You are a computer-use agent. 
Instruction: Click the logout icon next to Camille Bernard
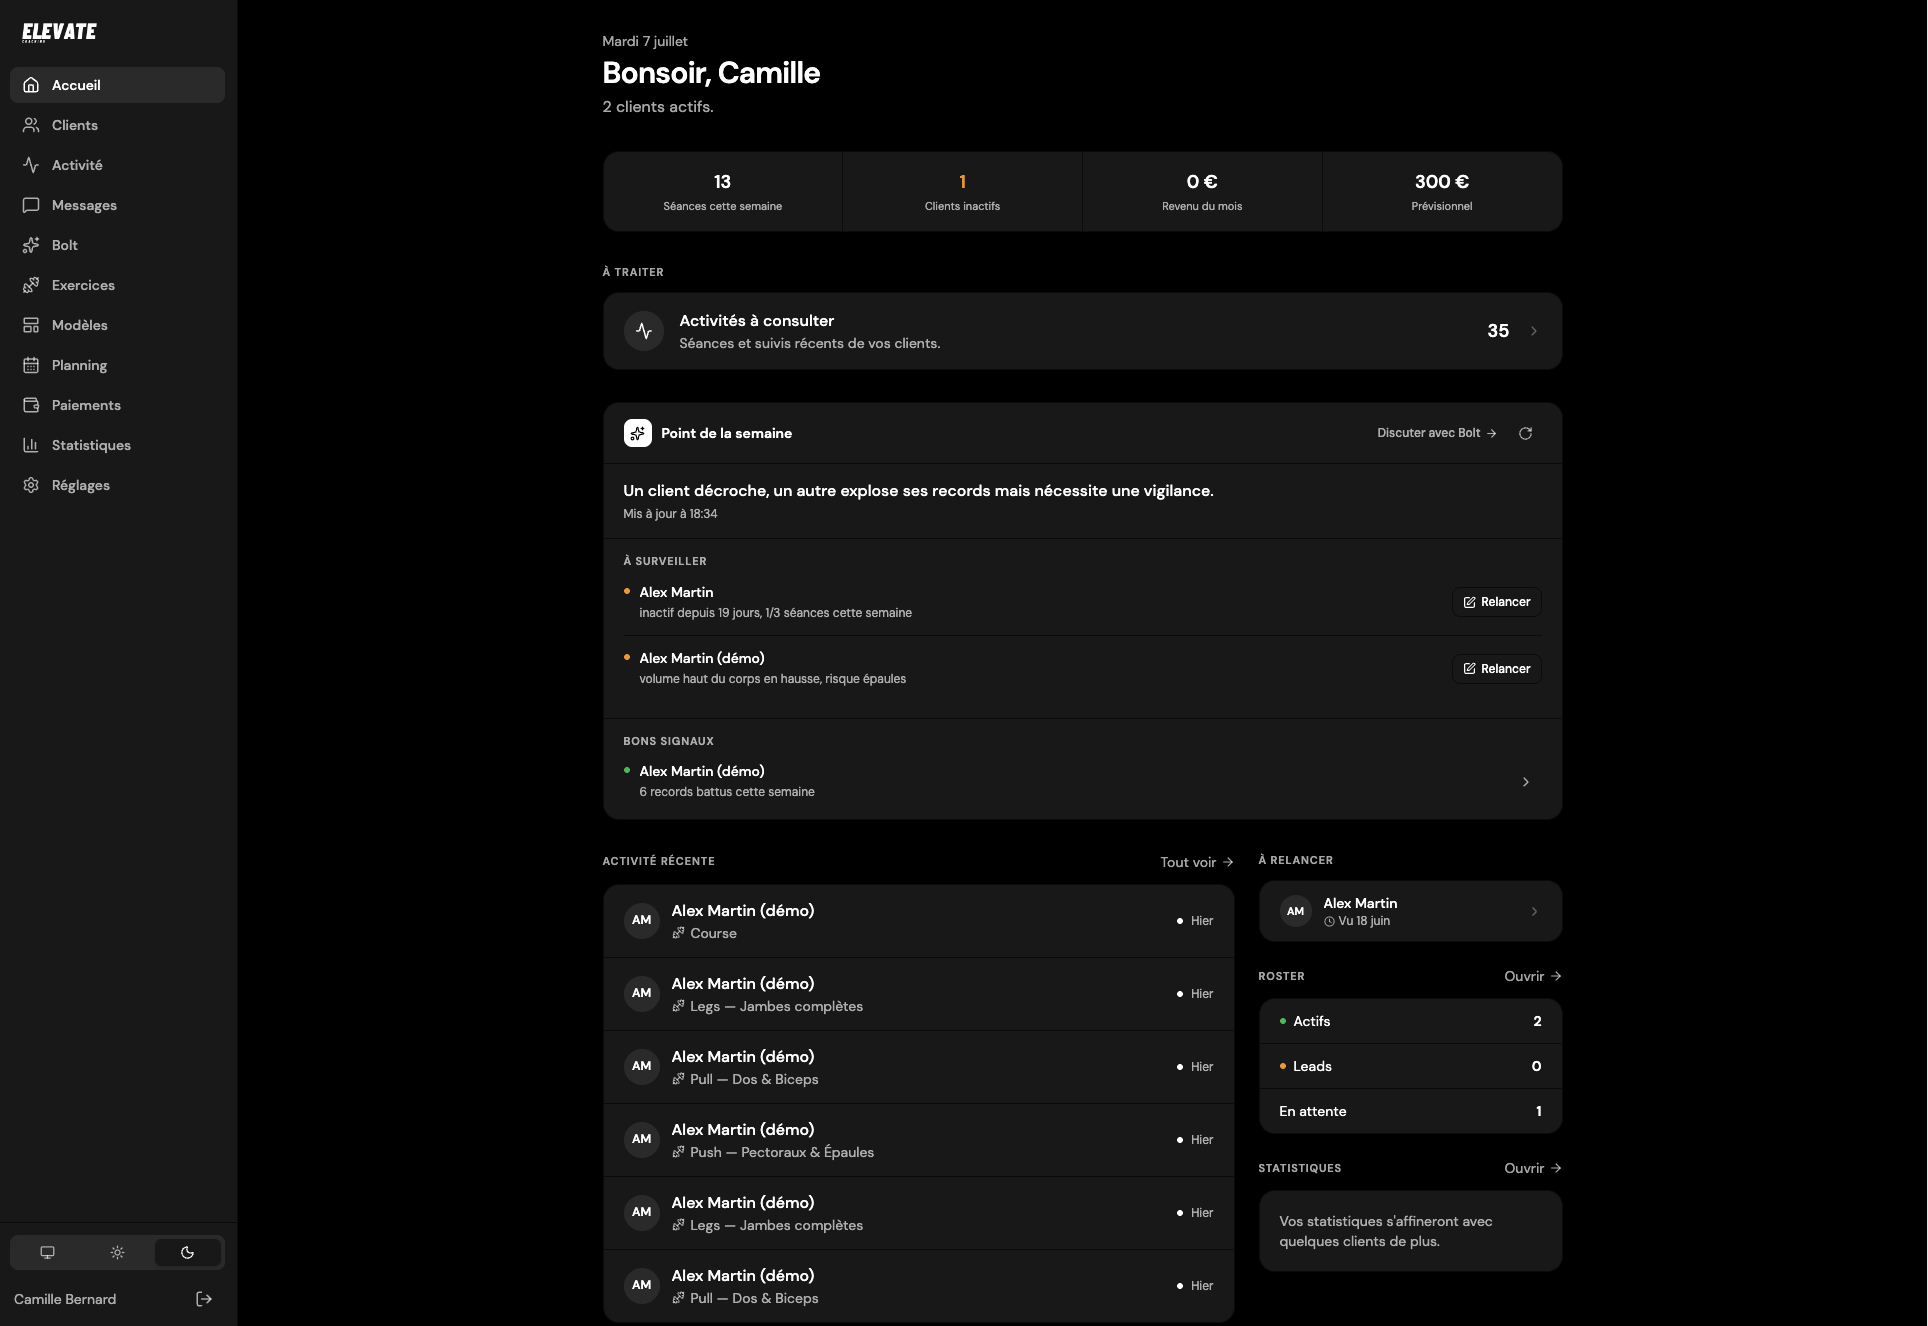tap(204, 1299)
